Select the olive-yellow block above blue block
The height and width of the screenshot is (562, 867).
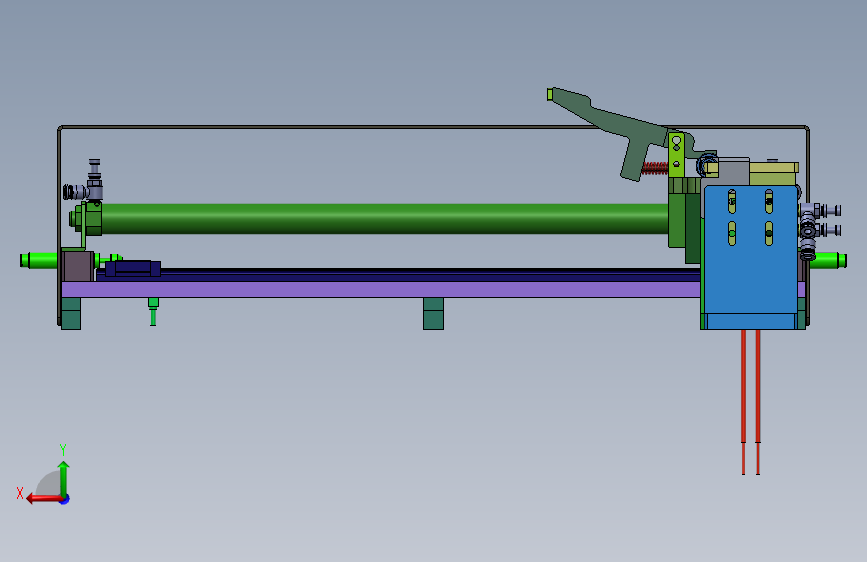(x=774, y=173)
